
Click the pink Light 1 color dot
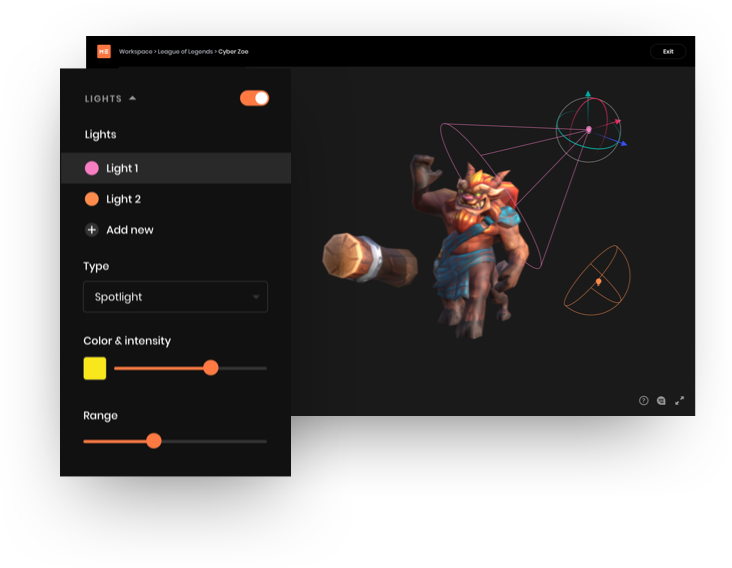pos(92,168)
